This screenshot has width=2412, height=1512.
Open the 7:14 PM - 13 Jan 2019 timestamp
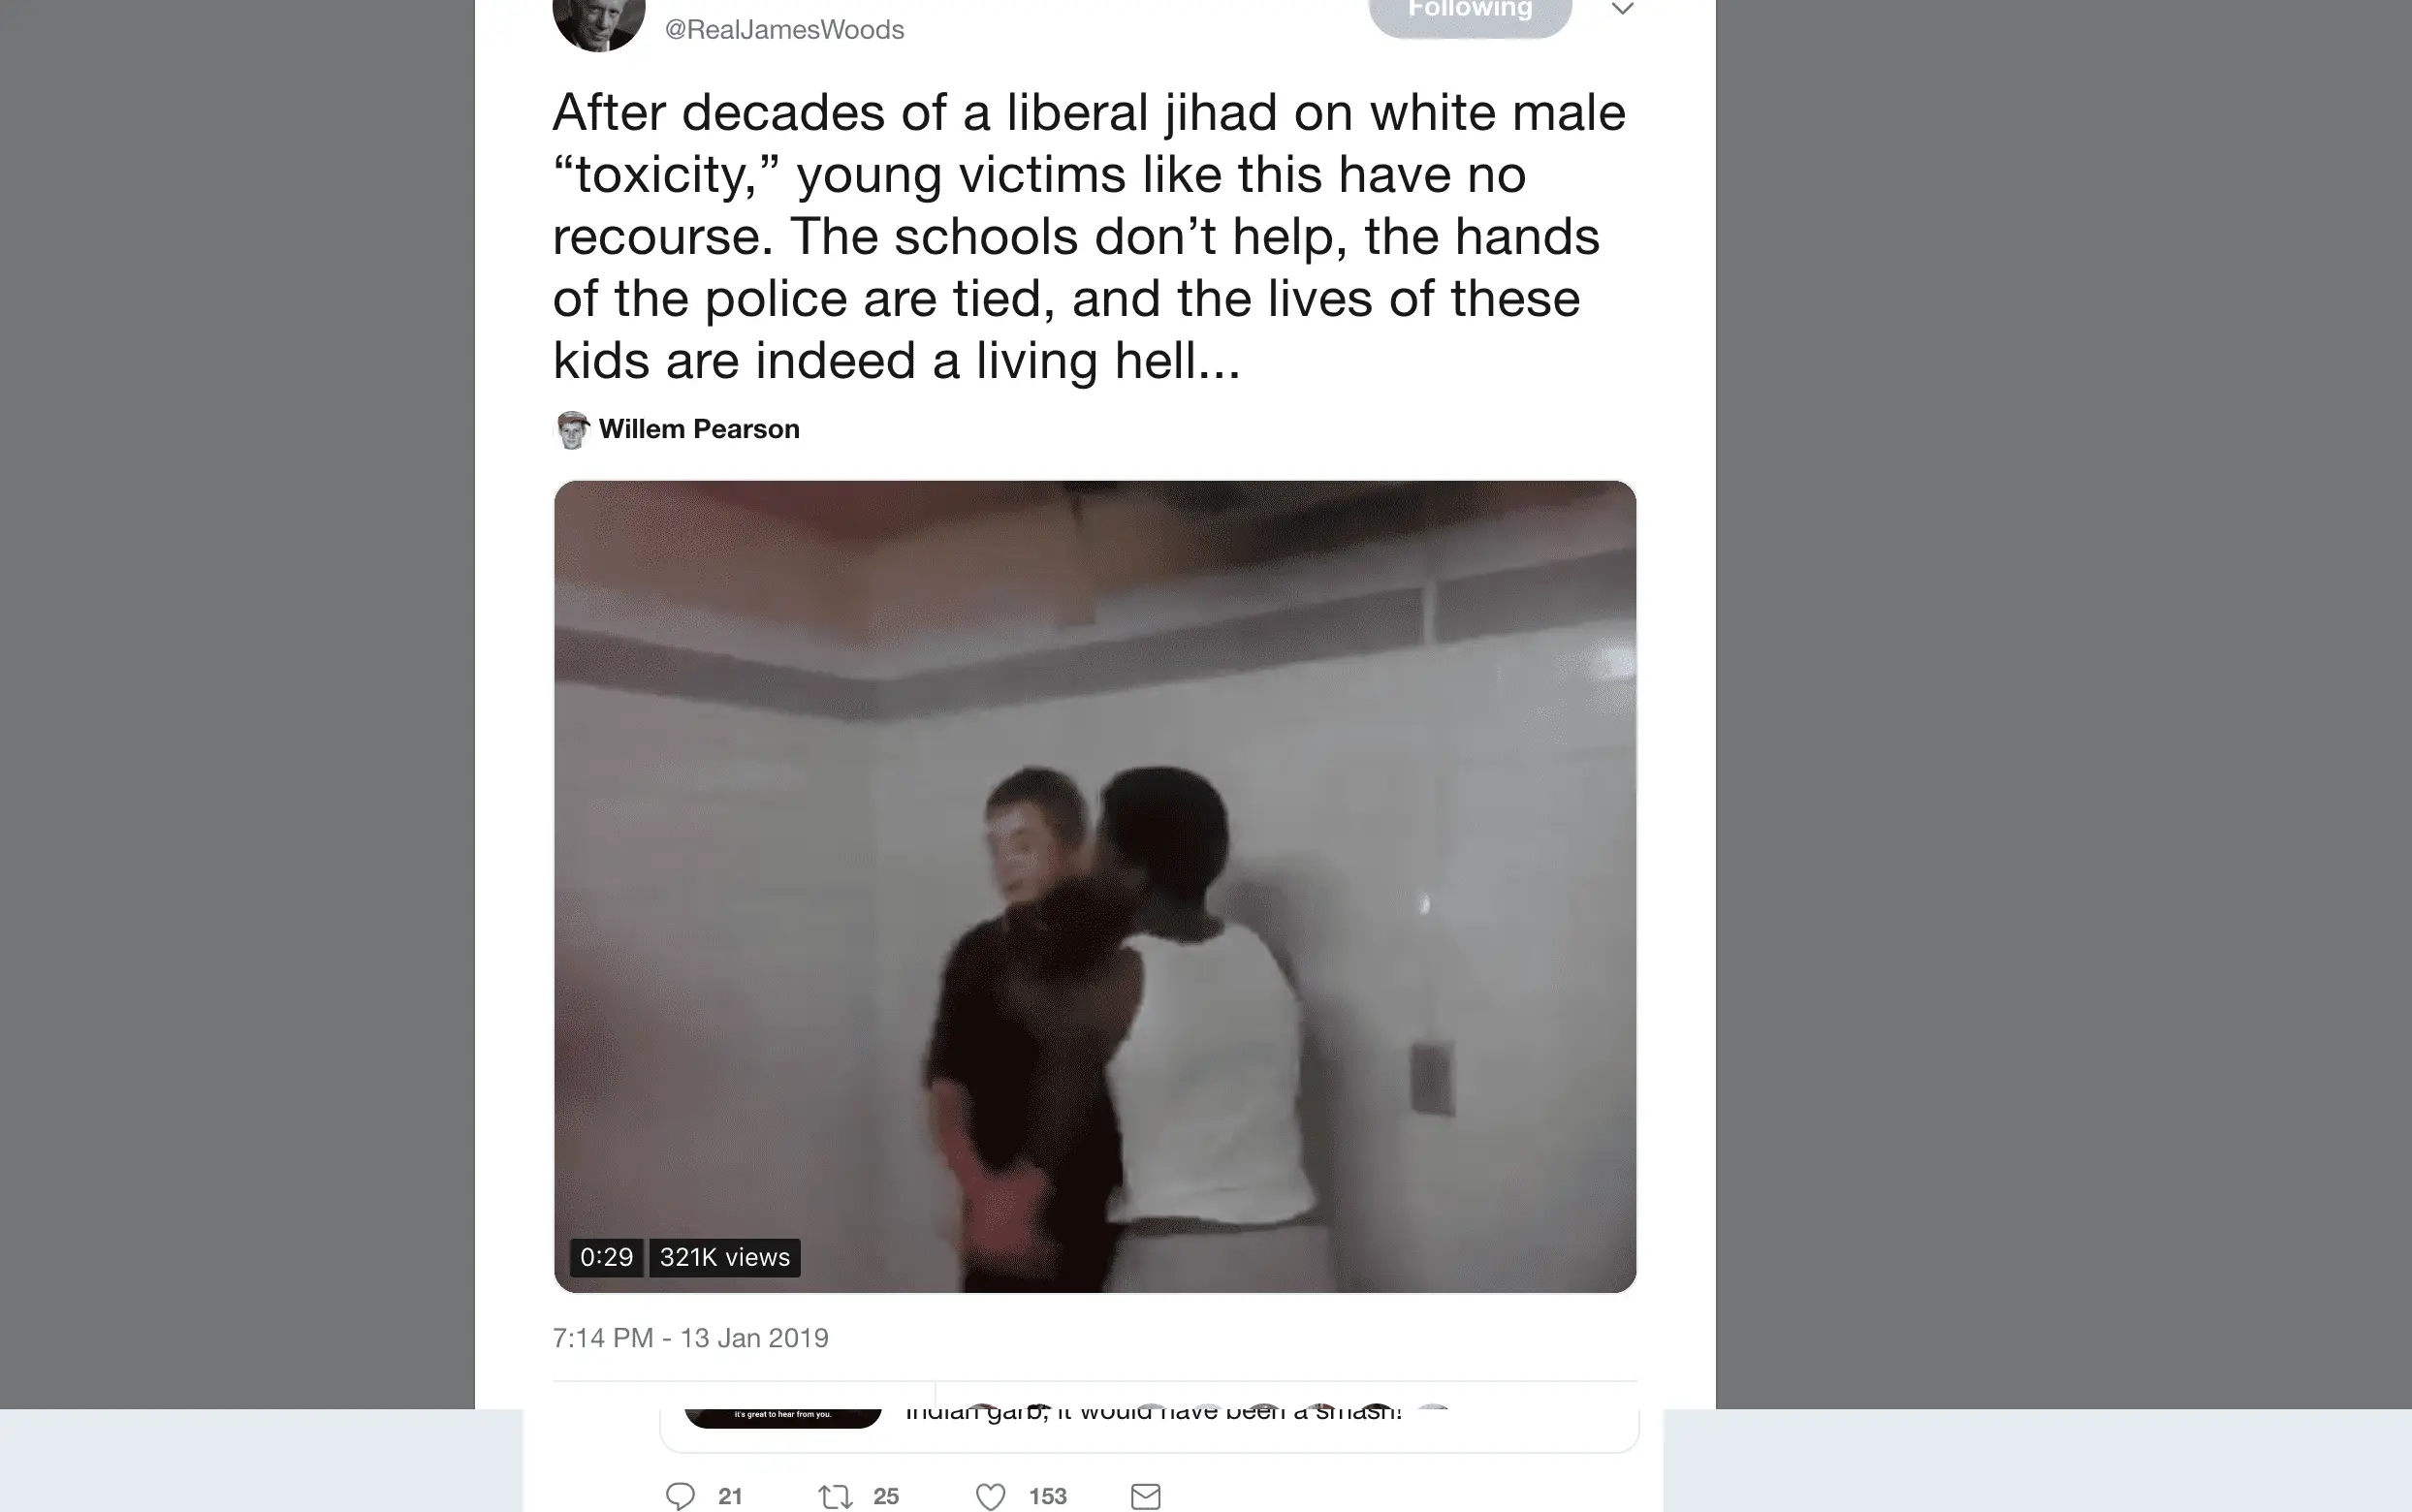[691, 1338]
